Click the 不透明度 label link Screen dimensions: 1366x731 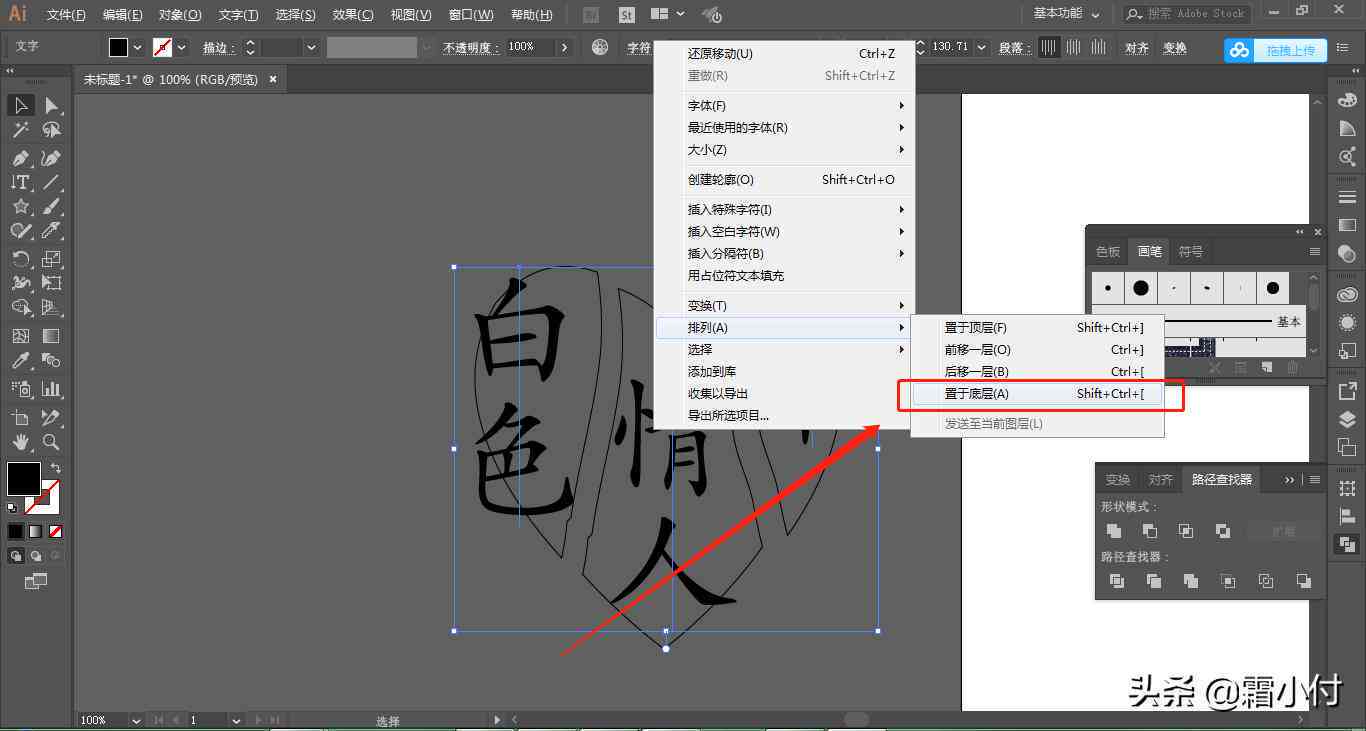point(472,48)
